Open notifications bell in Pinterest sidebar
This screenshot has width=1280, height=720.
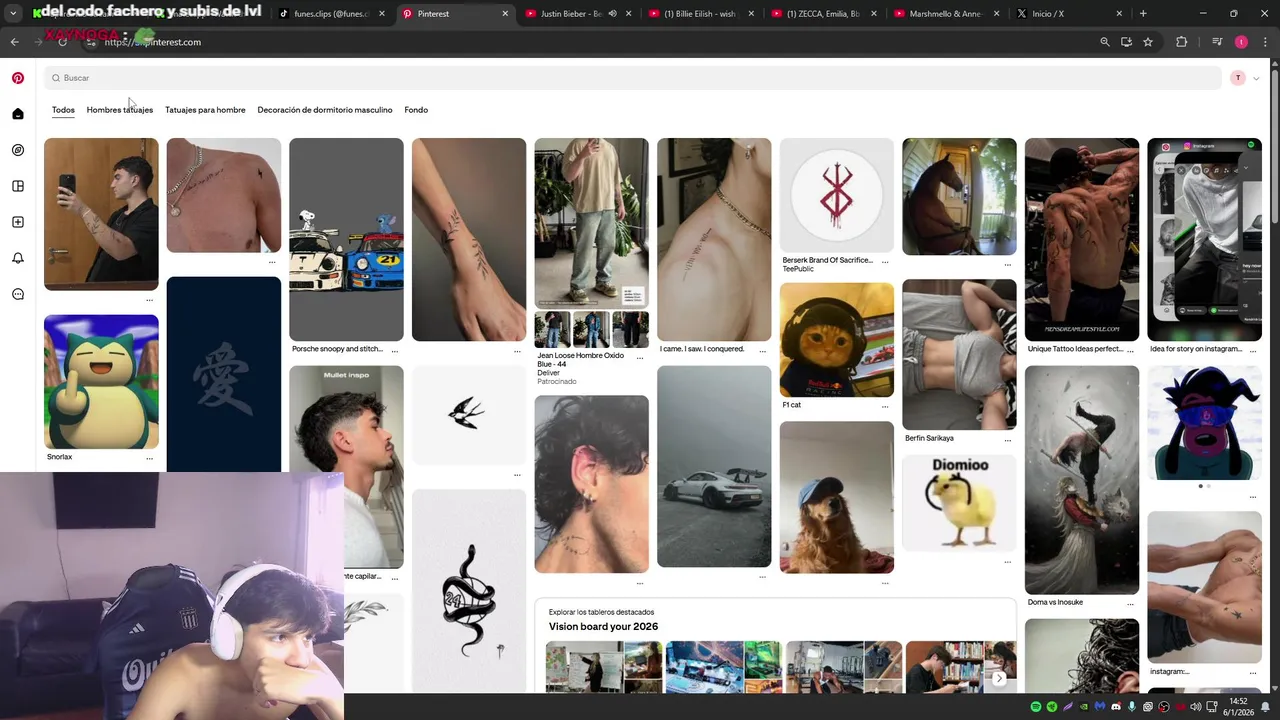[x=18, y=258]
